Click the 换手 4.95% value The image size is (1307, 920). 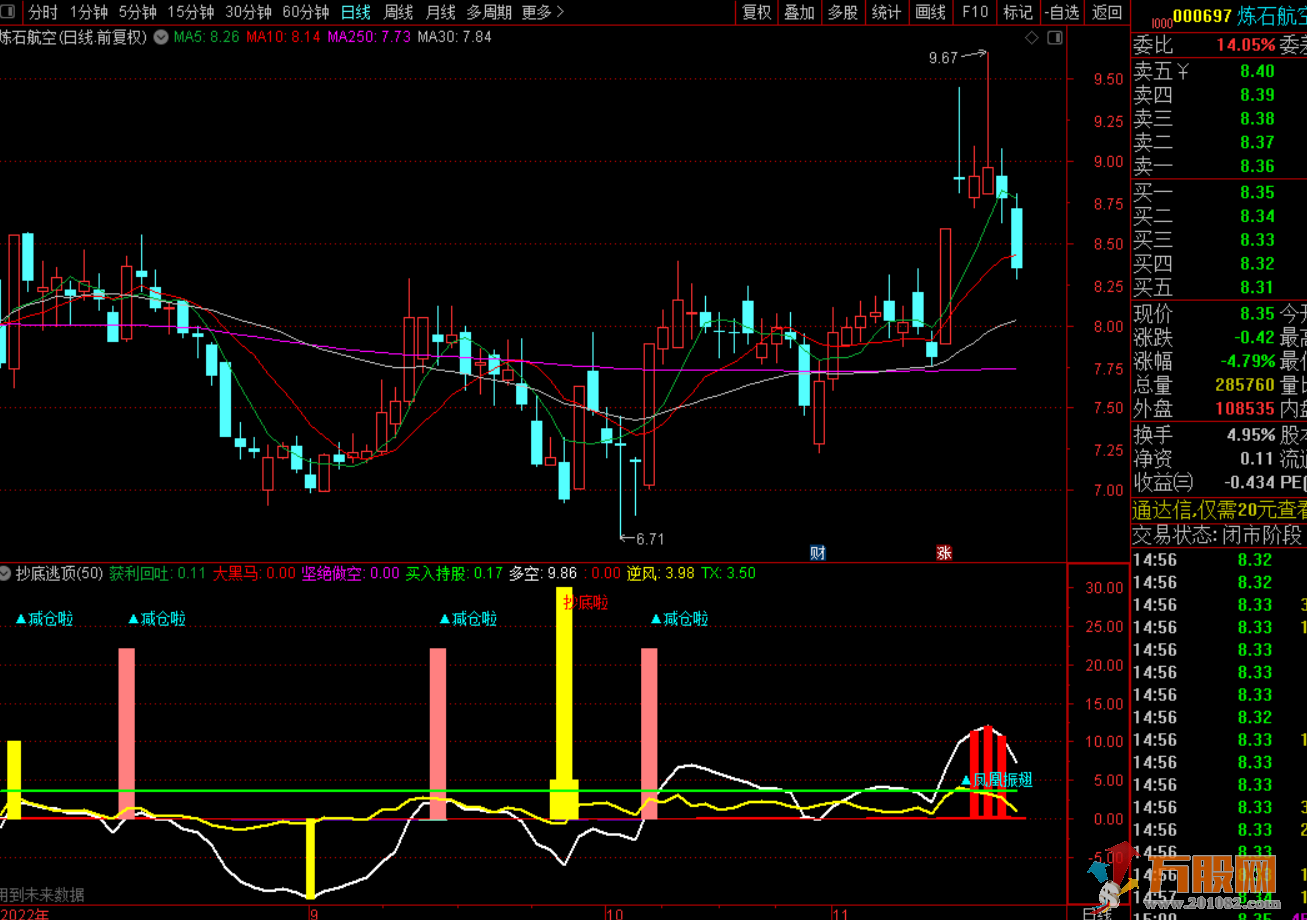1251,435
